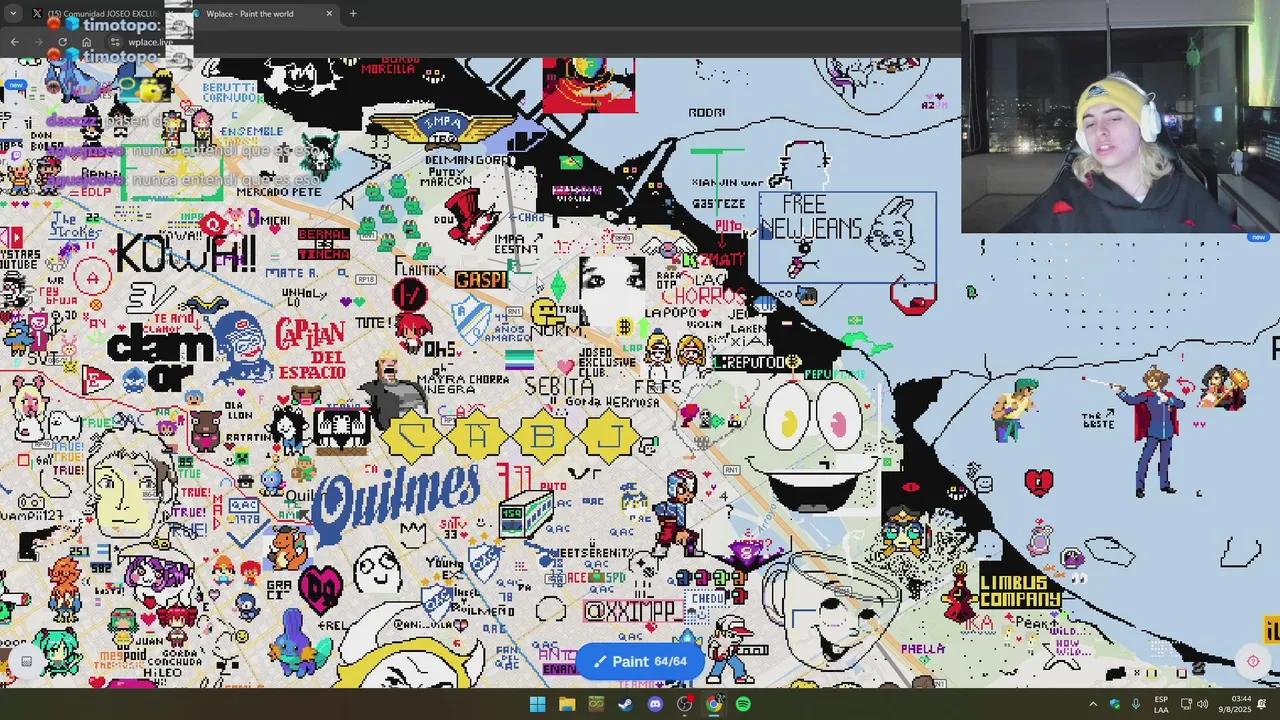Viewport: 1280px width, 720px height.
Task: Go forward in browser history
Action: [38, 42]
